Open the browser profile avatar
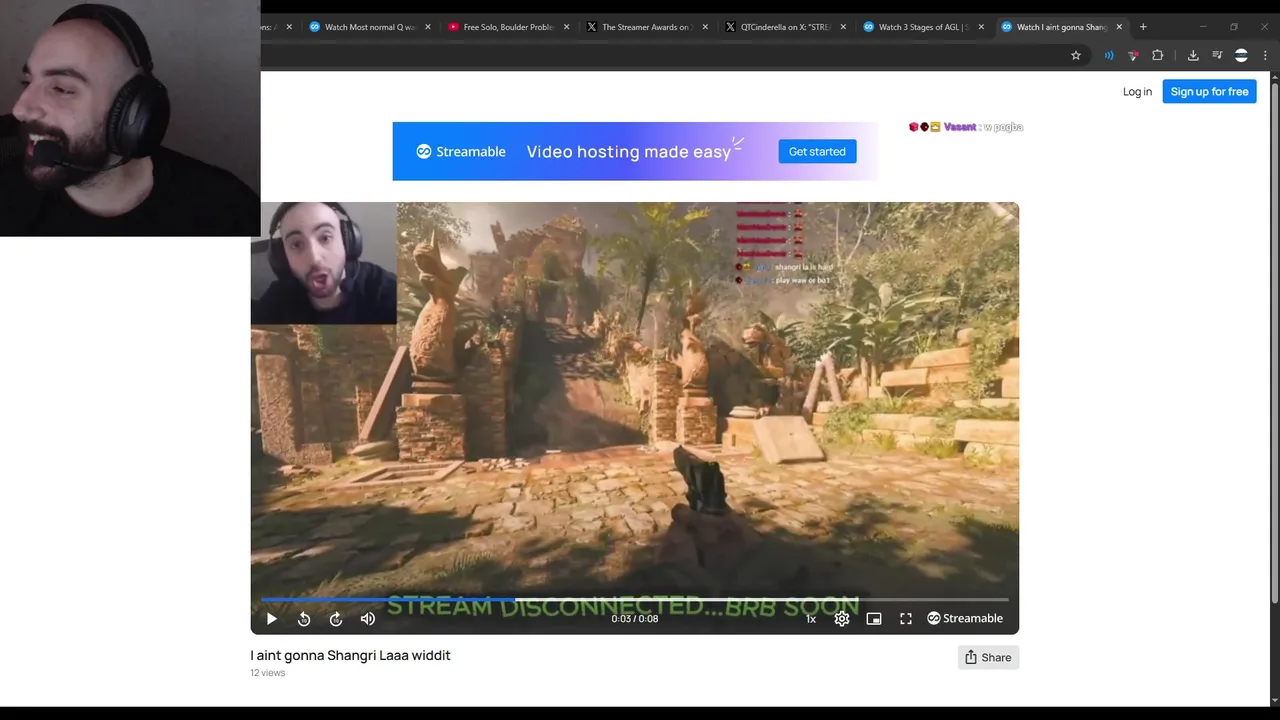Viewport: 1280px width, 720px height. coord(1241,56)
